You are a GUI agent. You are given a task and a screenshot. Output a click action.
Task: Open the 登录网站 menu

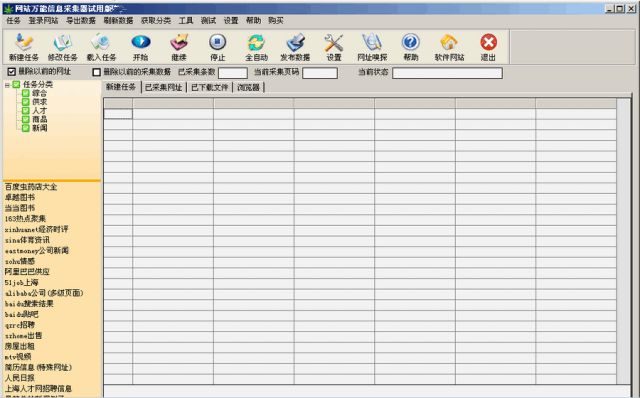tap(43, 20)
